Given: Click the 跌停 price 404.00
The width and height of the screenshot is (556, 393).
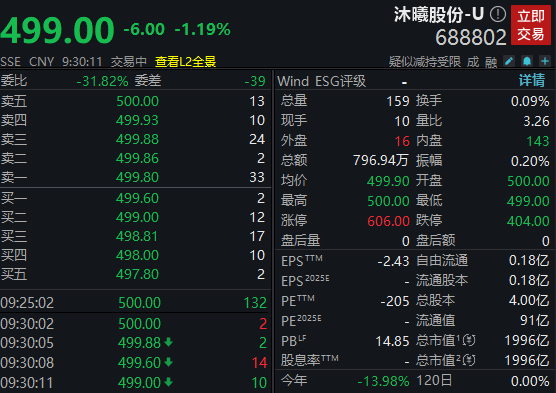Looking at the screenshot, I should [528, 221].
